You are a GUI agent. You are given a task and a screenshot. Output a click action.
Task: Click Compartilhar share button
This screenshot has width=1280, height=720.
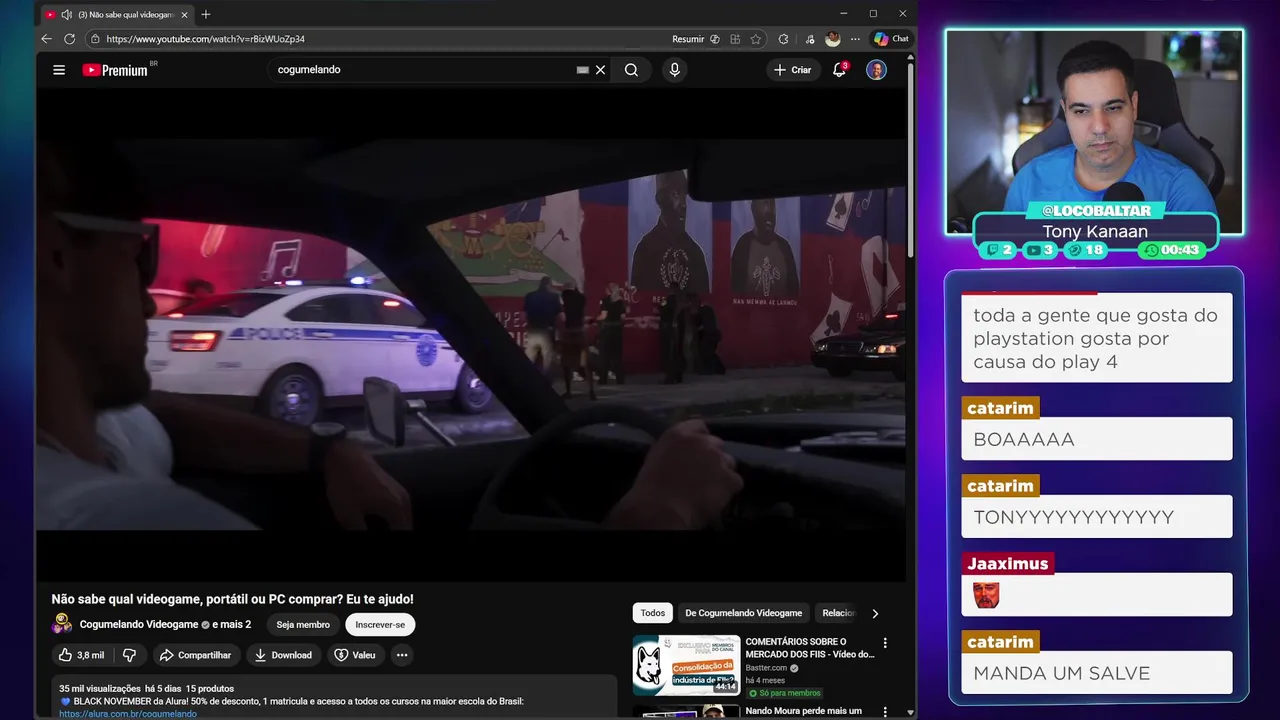pyautogui.click(x=195, y=655)
